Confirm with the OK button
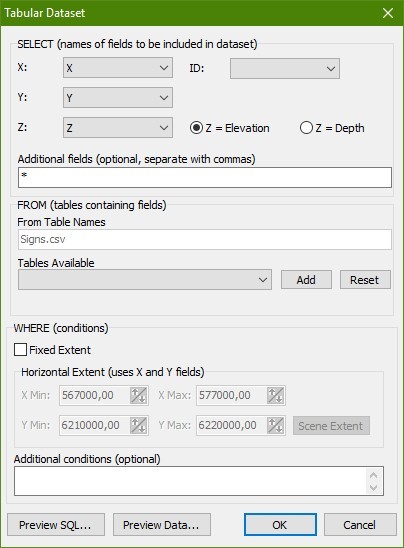 [x=280, y=525]
